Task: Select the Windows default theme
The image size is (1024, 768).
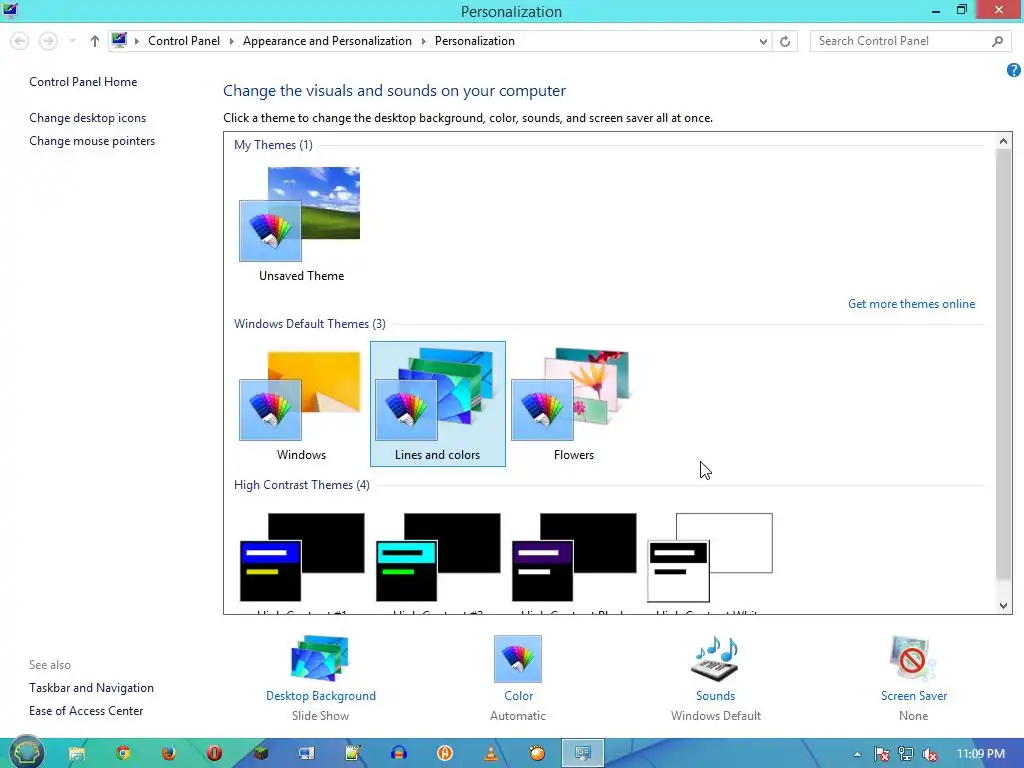Action: tap(301, 404)
